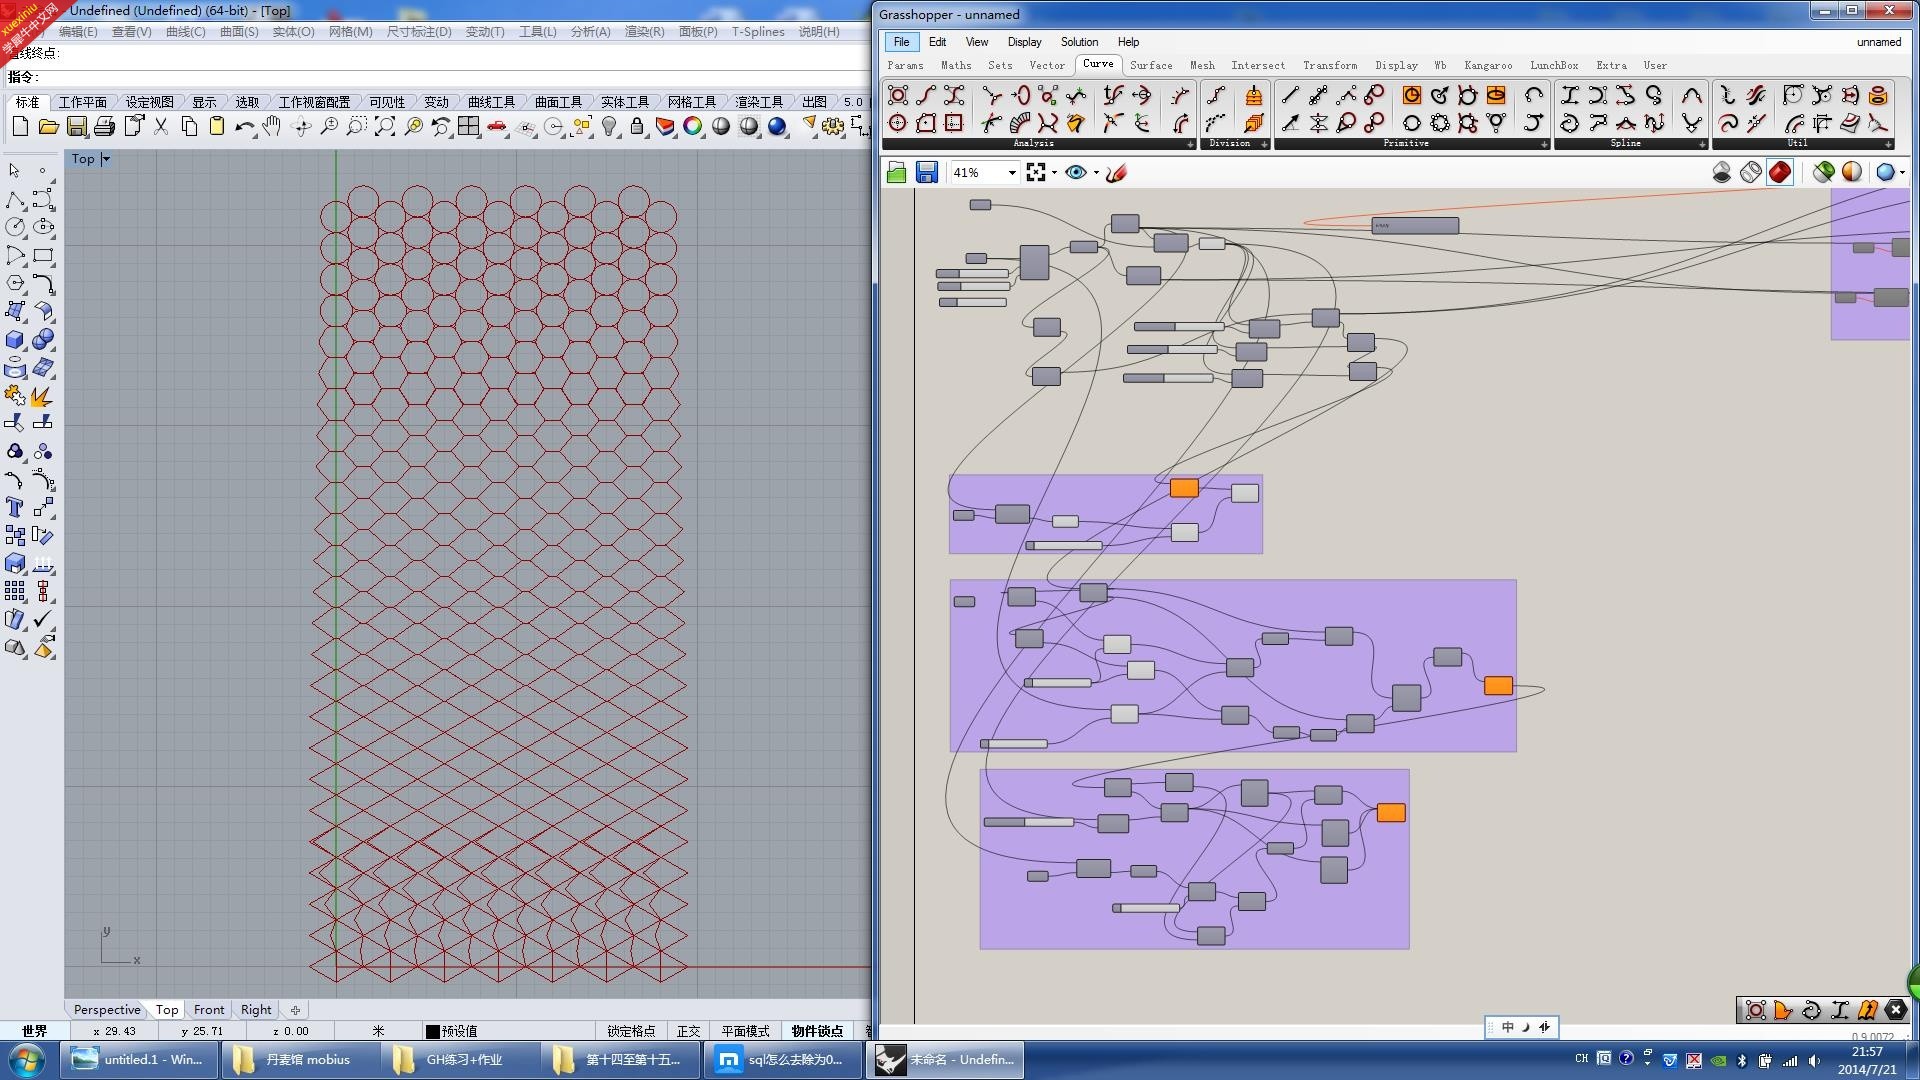Expand the Division panel dropdown

pyautogui.click(x=1264, y=144)
